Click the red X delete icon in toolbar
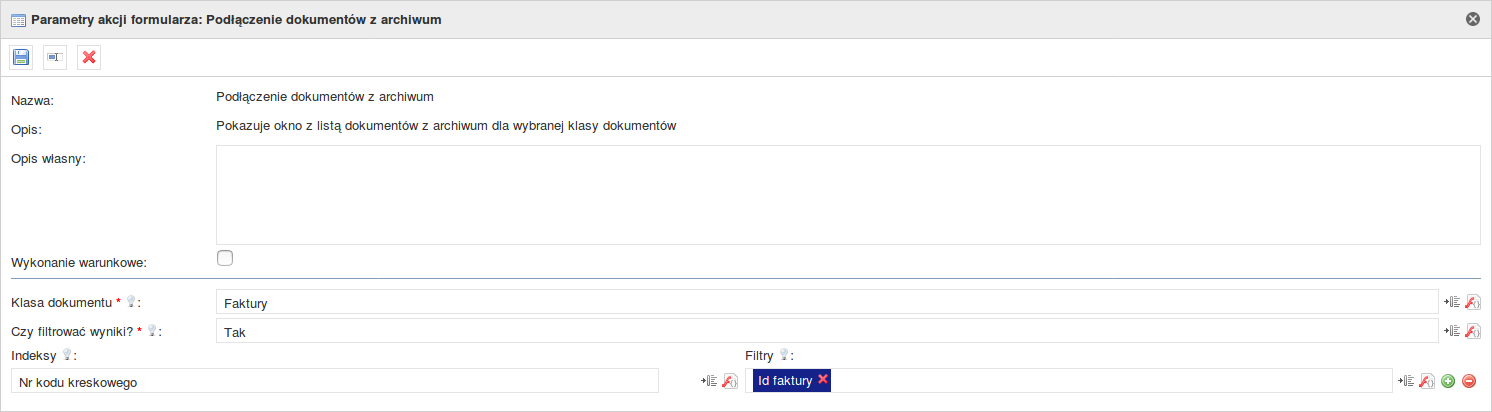This screenshot has width=1492, height=412. tap(89, 57)
